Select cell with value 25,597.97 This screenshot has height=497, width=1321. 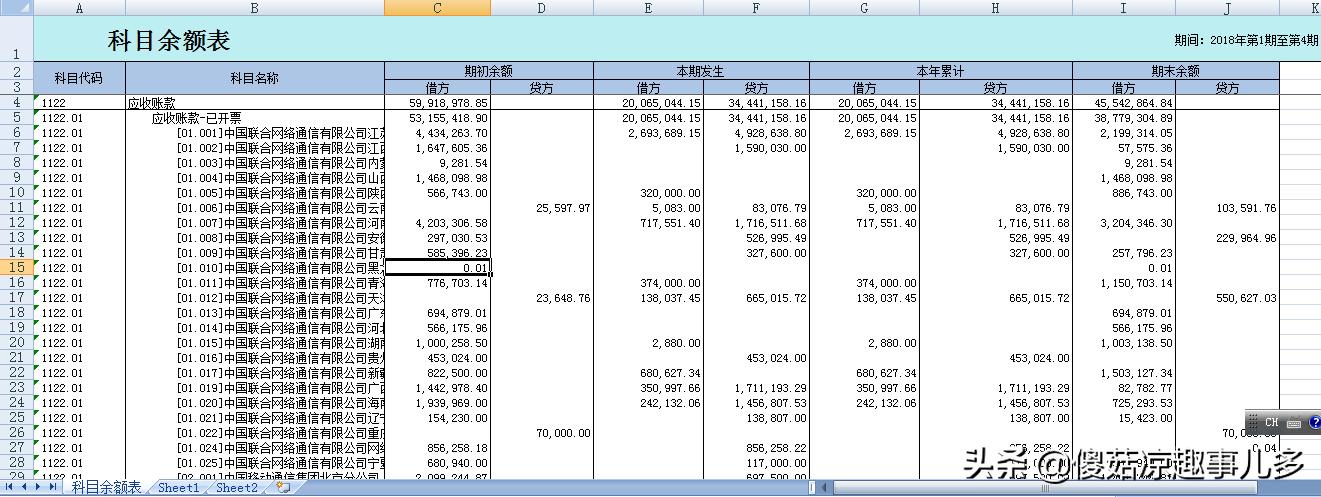click(x=541, y=207)
